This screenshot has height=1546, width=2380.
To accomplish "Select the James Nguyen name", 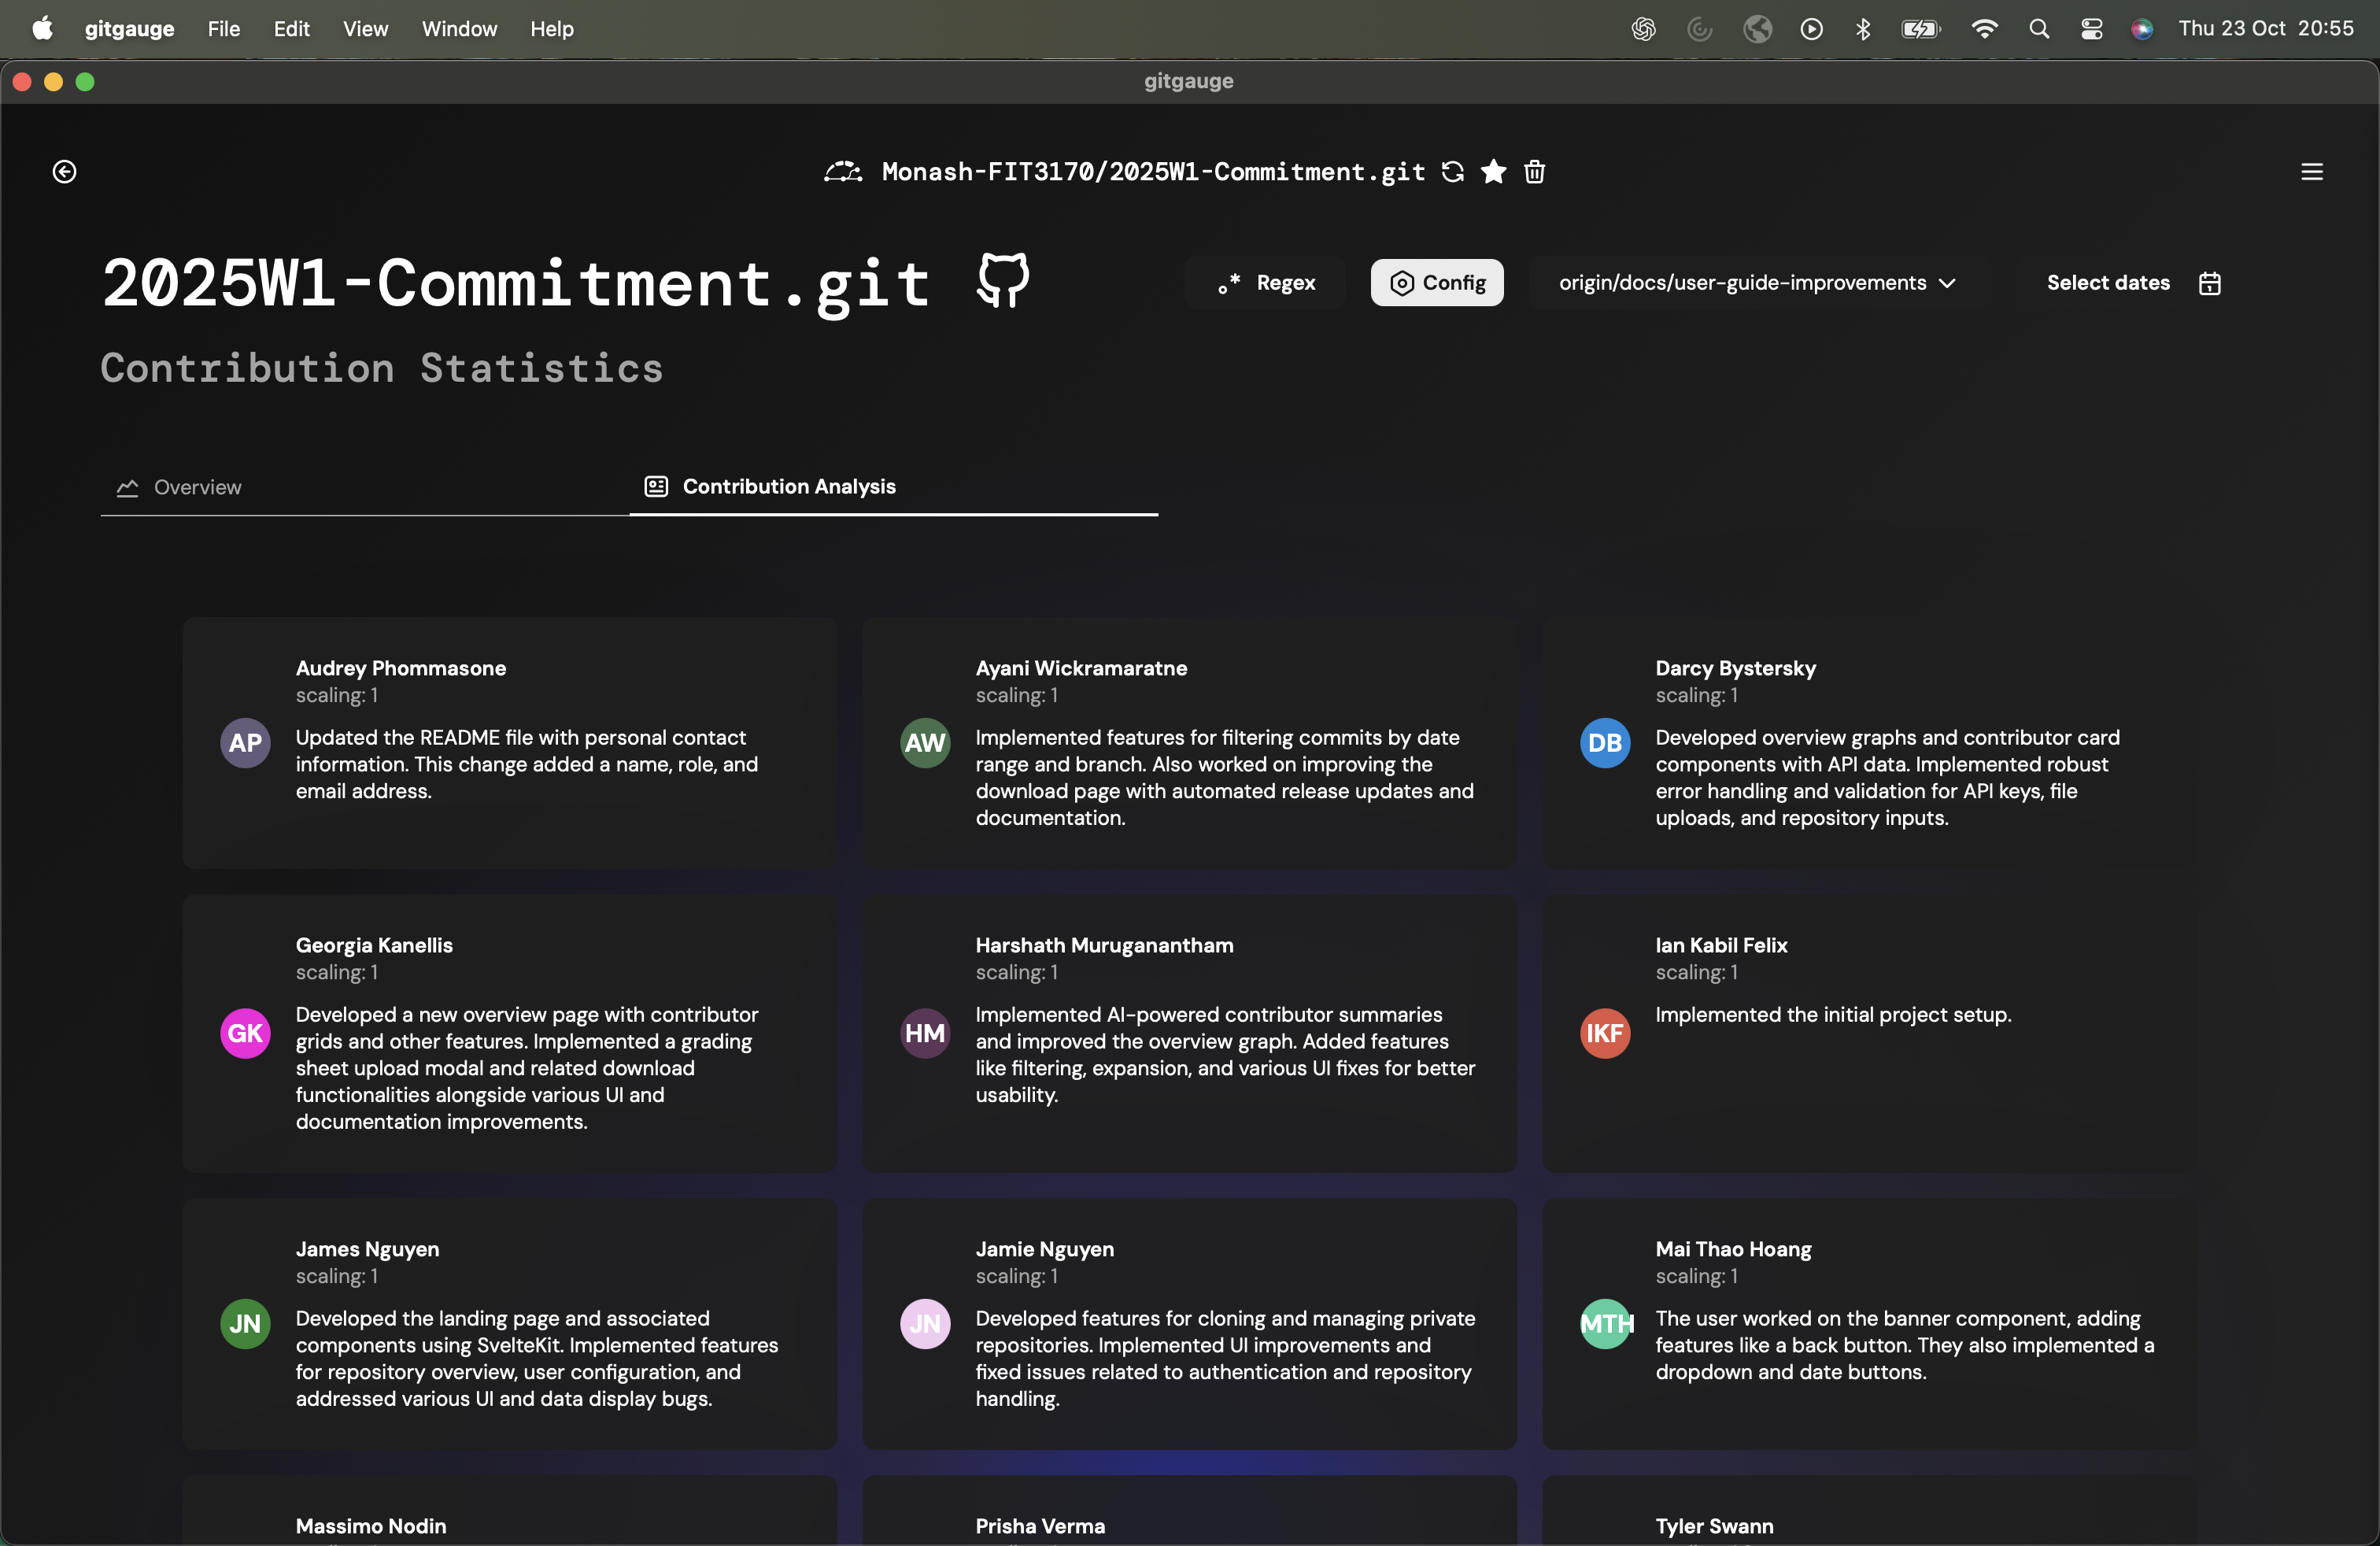I will tap(367, 1249).
